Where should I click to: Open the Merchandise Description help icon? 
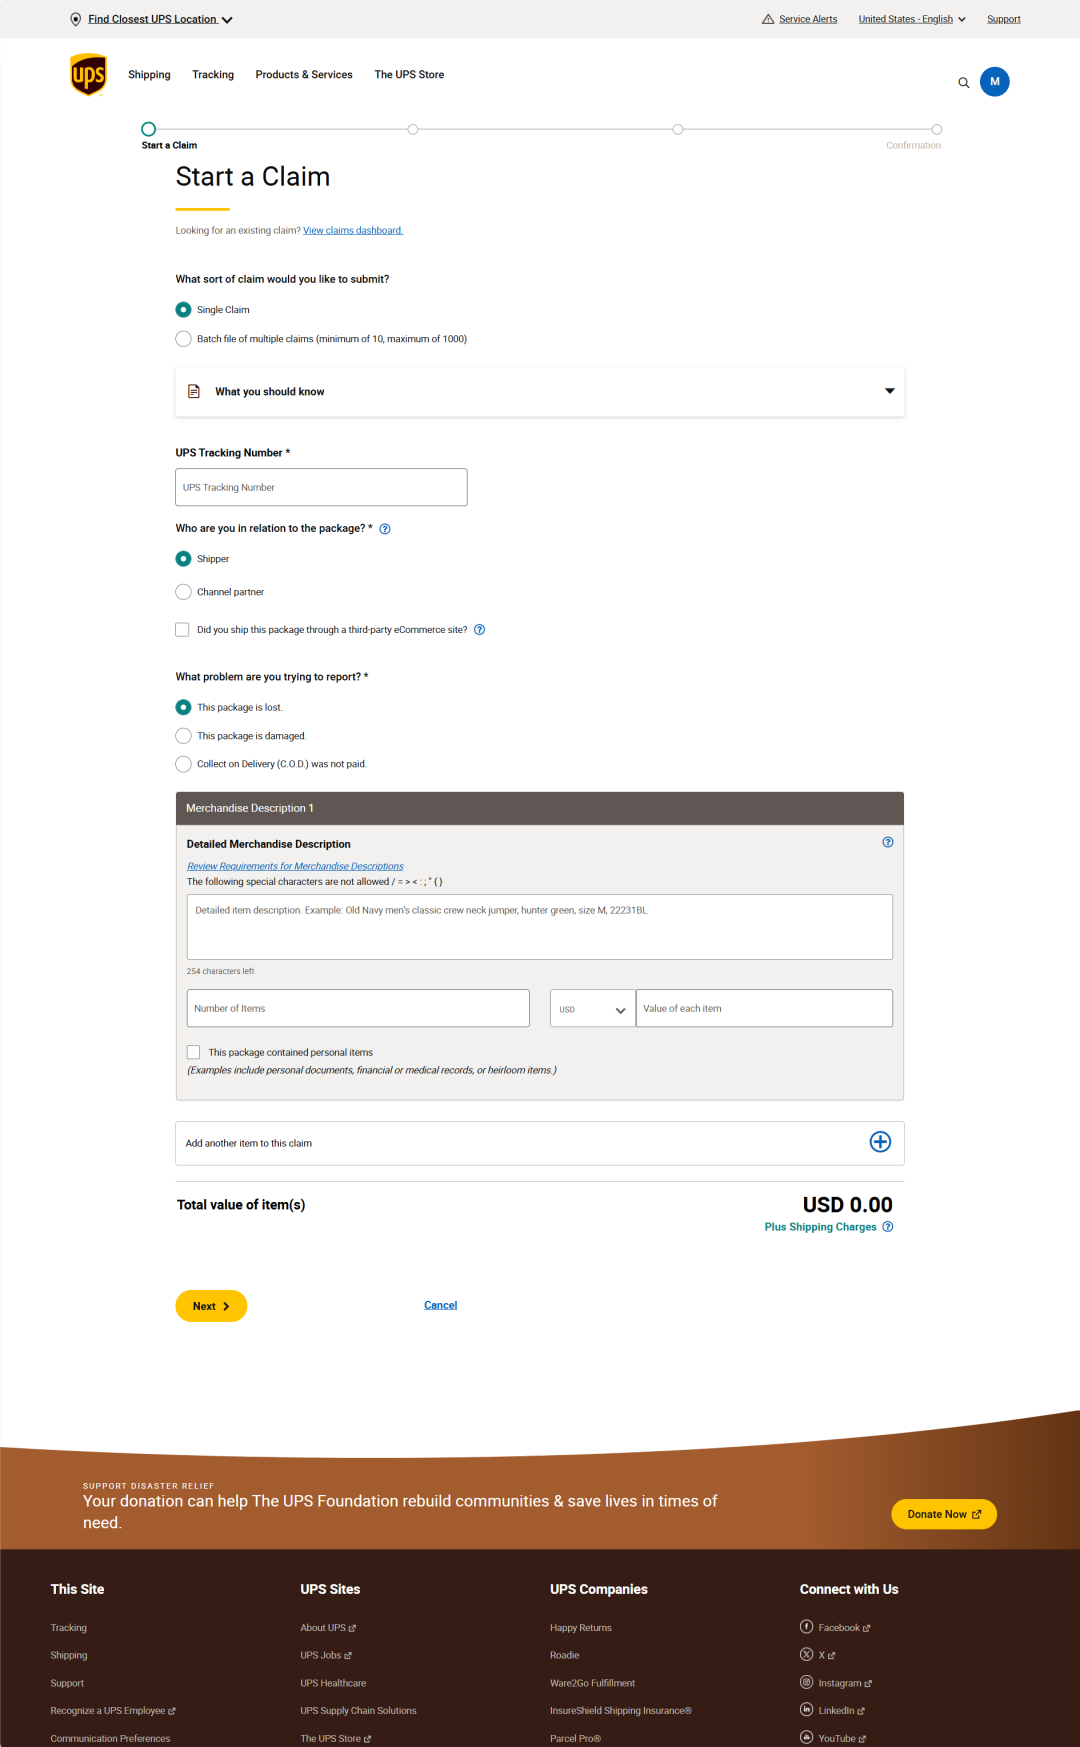[887, 842]
